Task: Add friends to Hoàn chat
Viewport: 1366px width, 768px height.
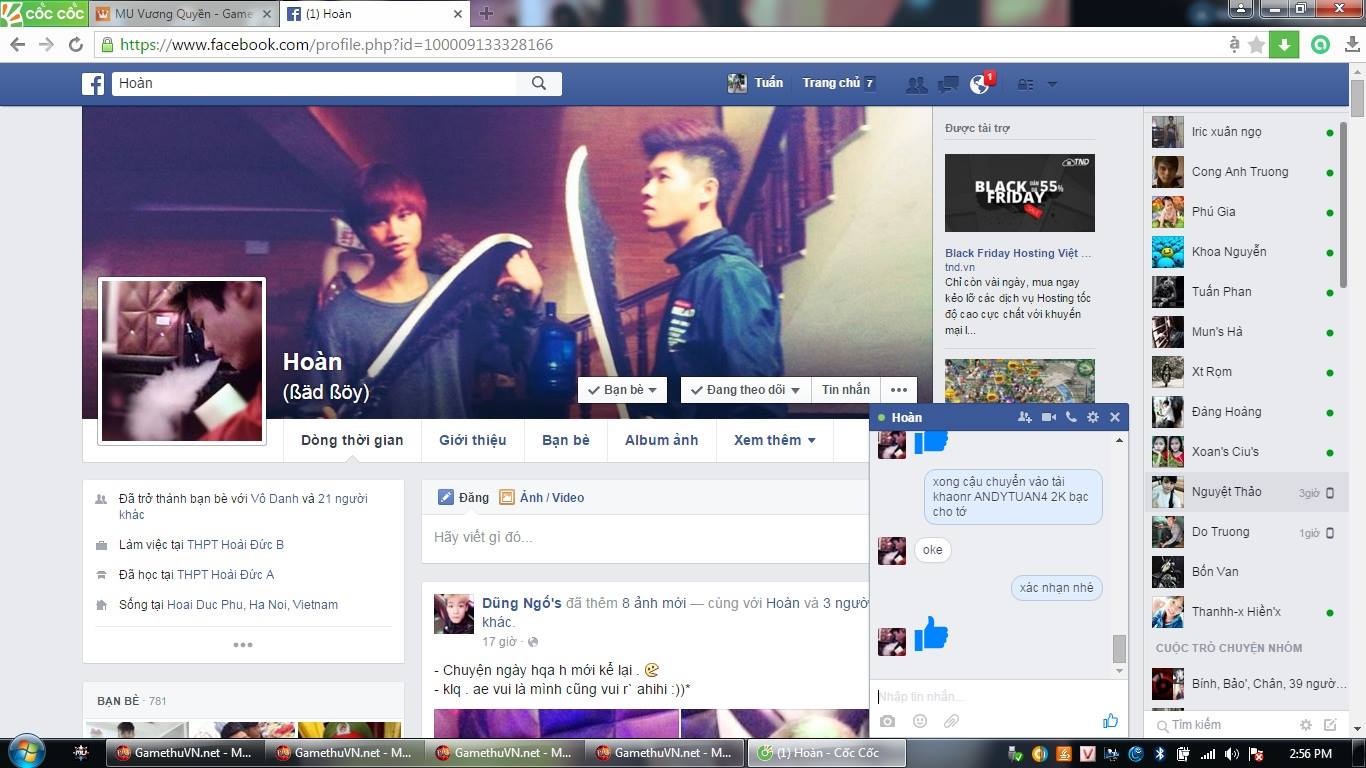Action: pos(1025,417)
